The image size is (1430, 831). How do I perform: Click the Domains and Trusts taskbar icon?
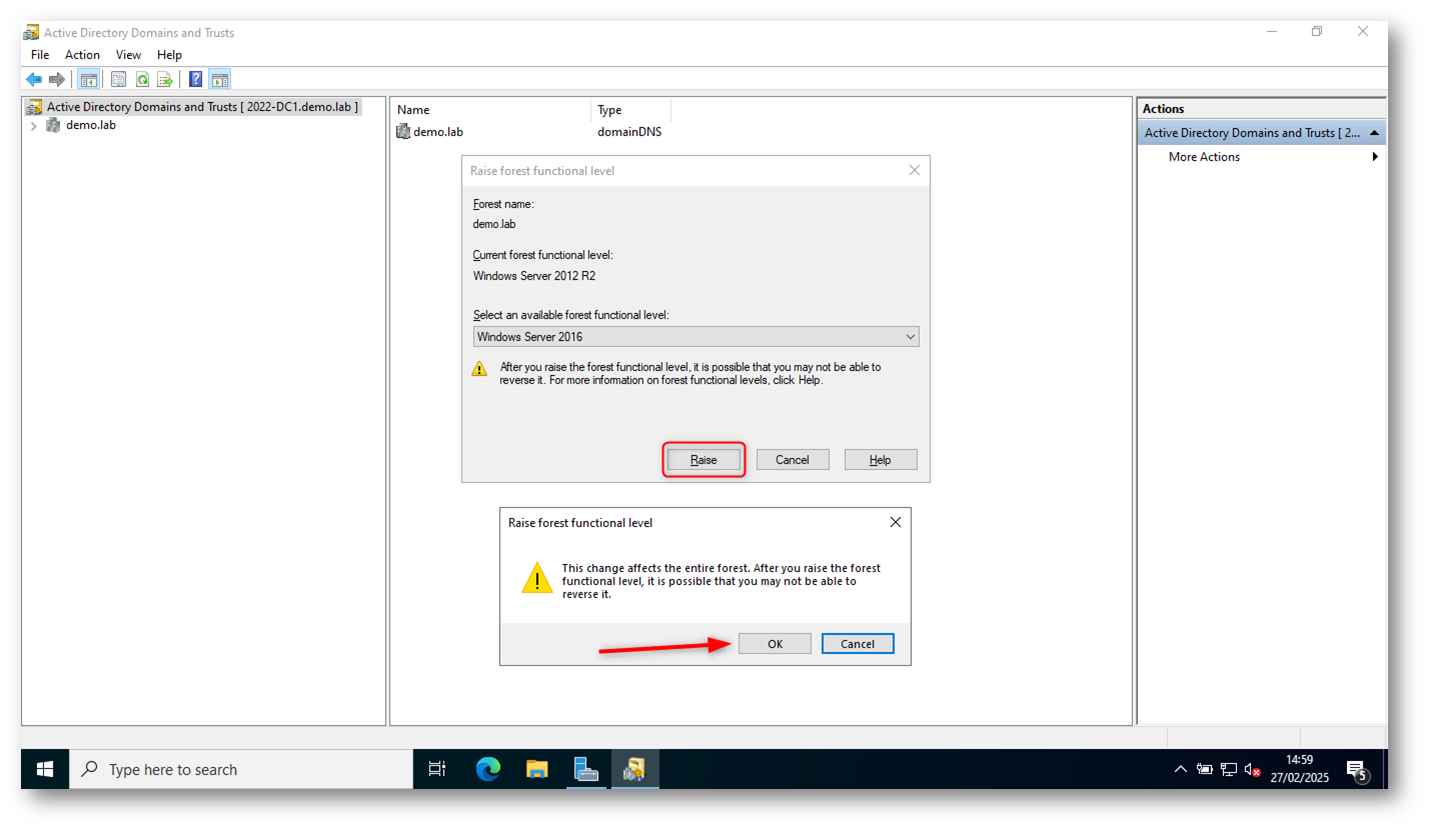tap(635, 769)
